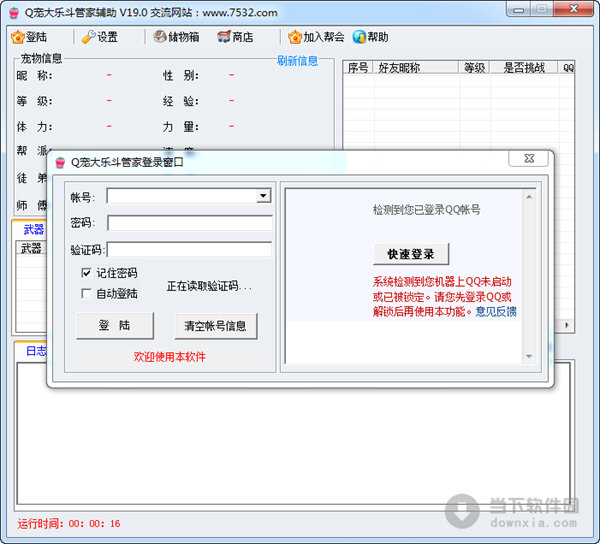Click friend list horizontal scroll right arrow
The image size is (600, 544).
click(567, 325)
